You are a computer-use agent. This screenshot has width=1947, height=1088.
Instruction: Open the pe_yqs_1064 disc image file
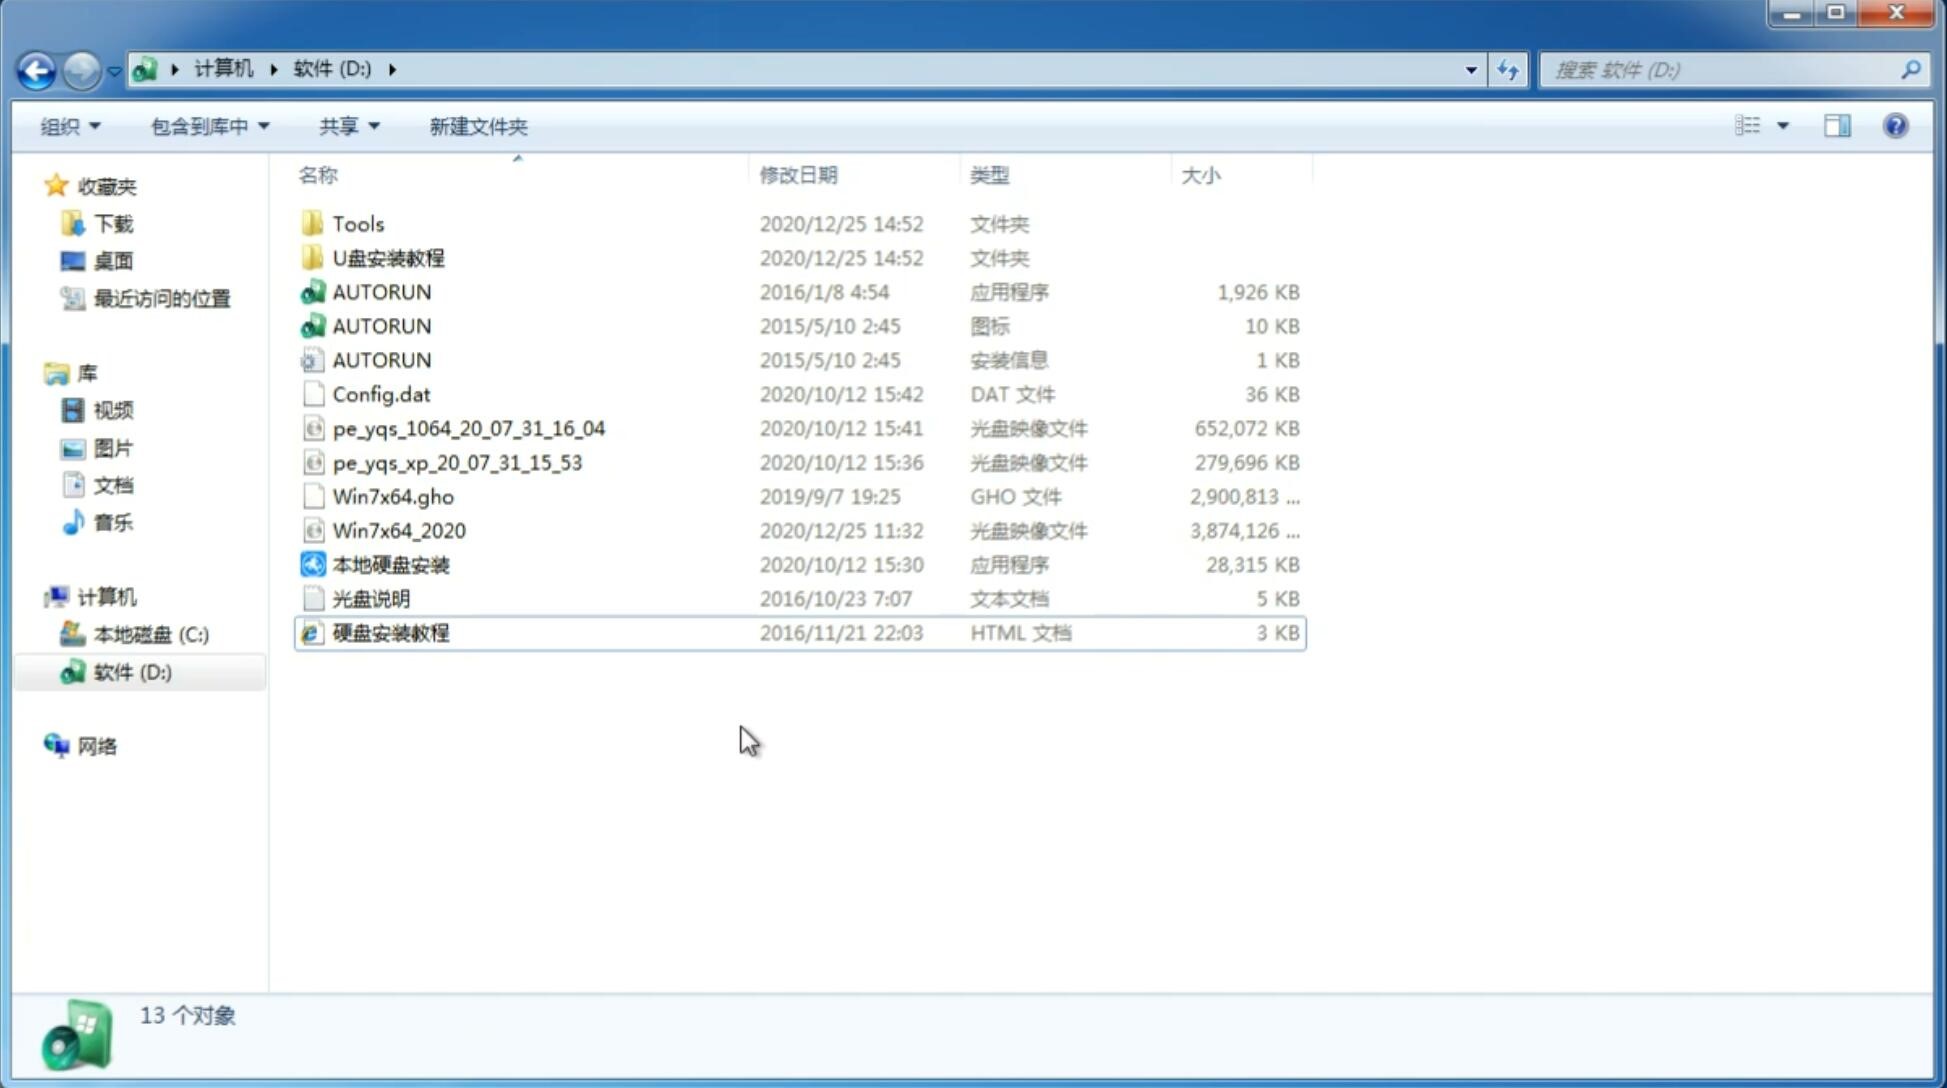tap(468, 428)
